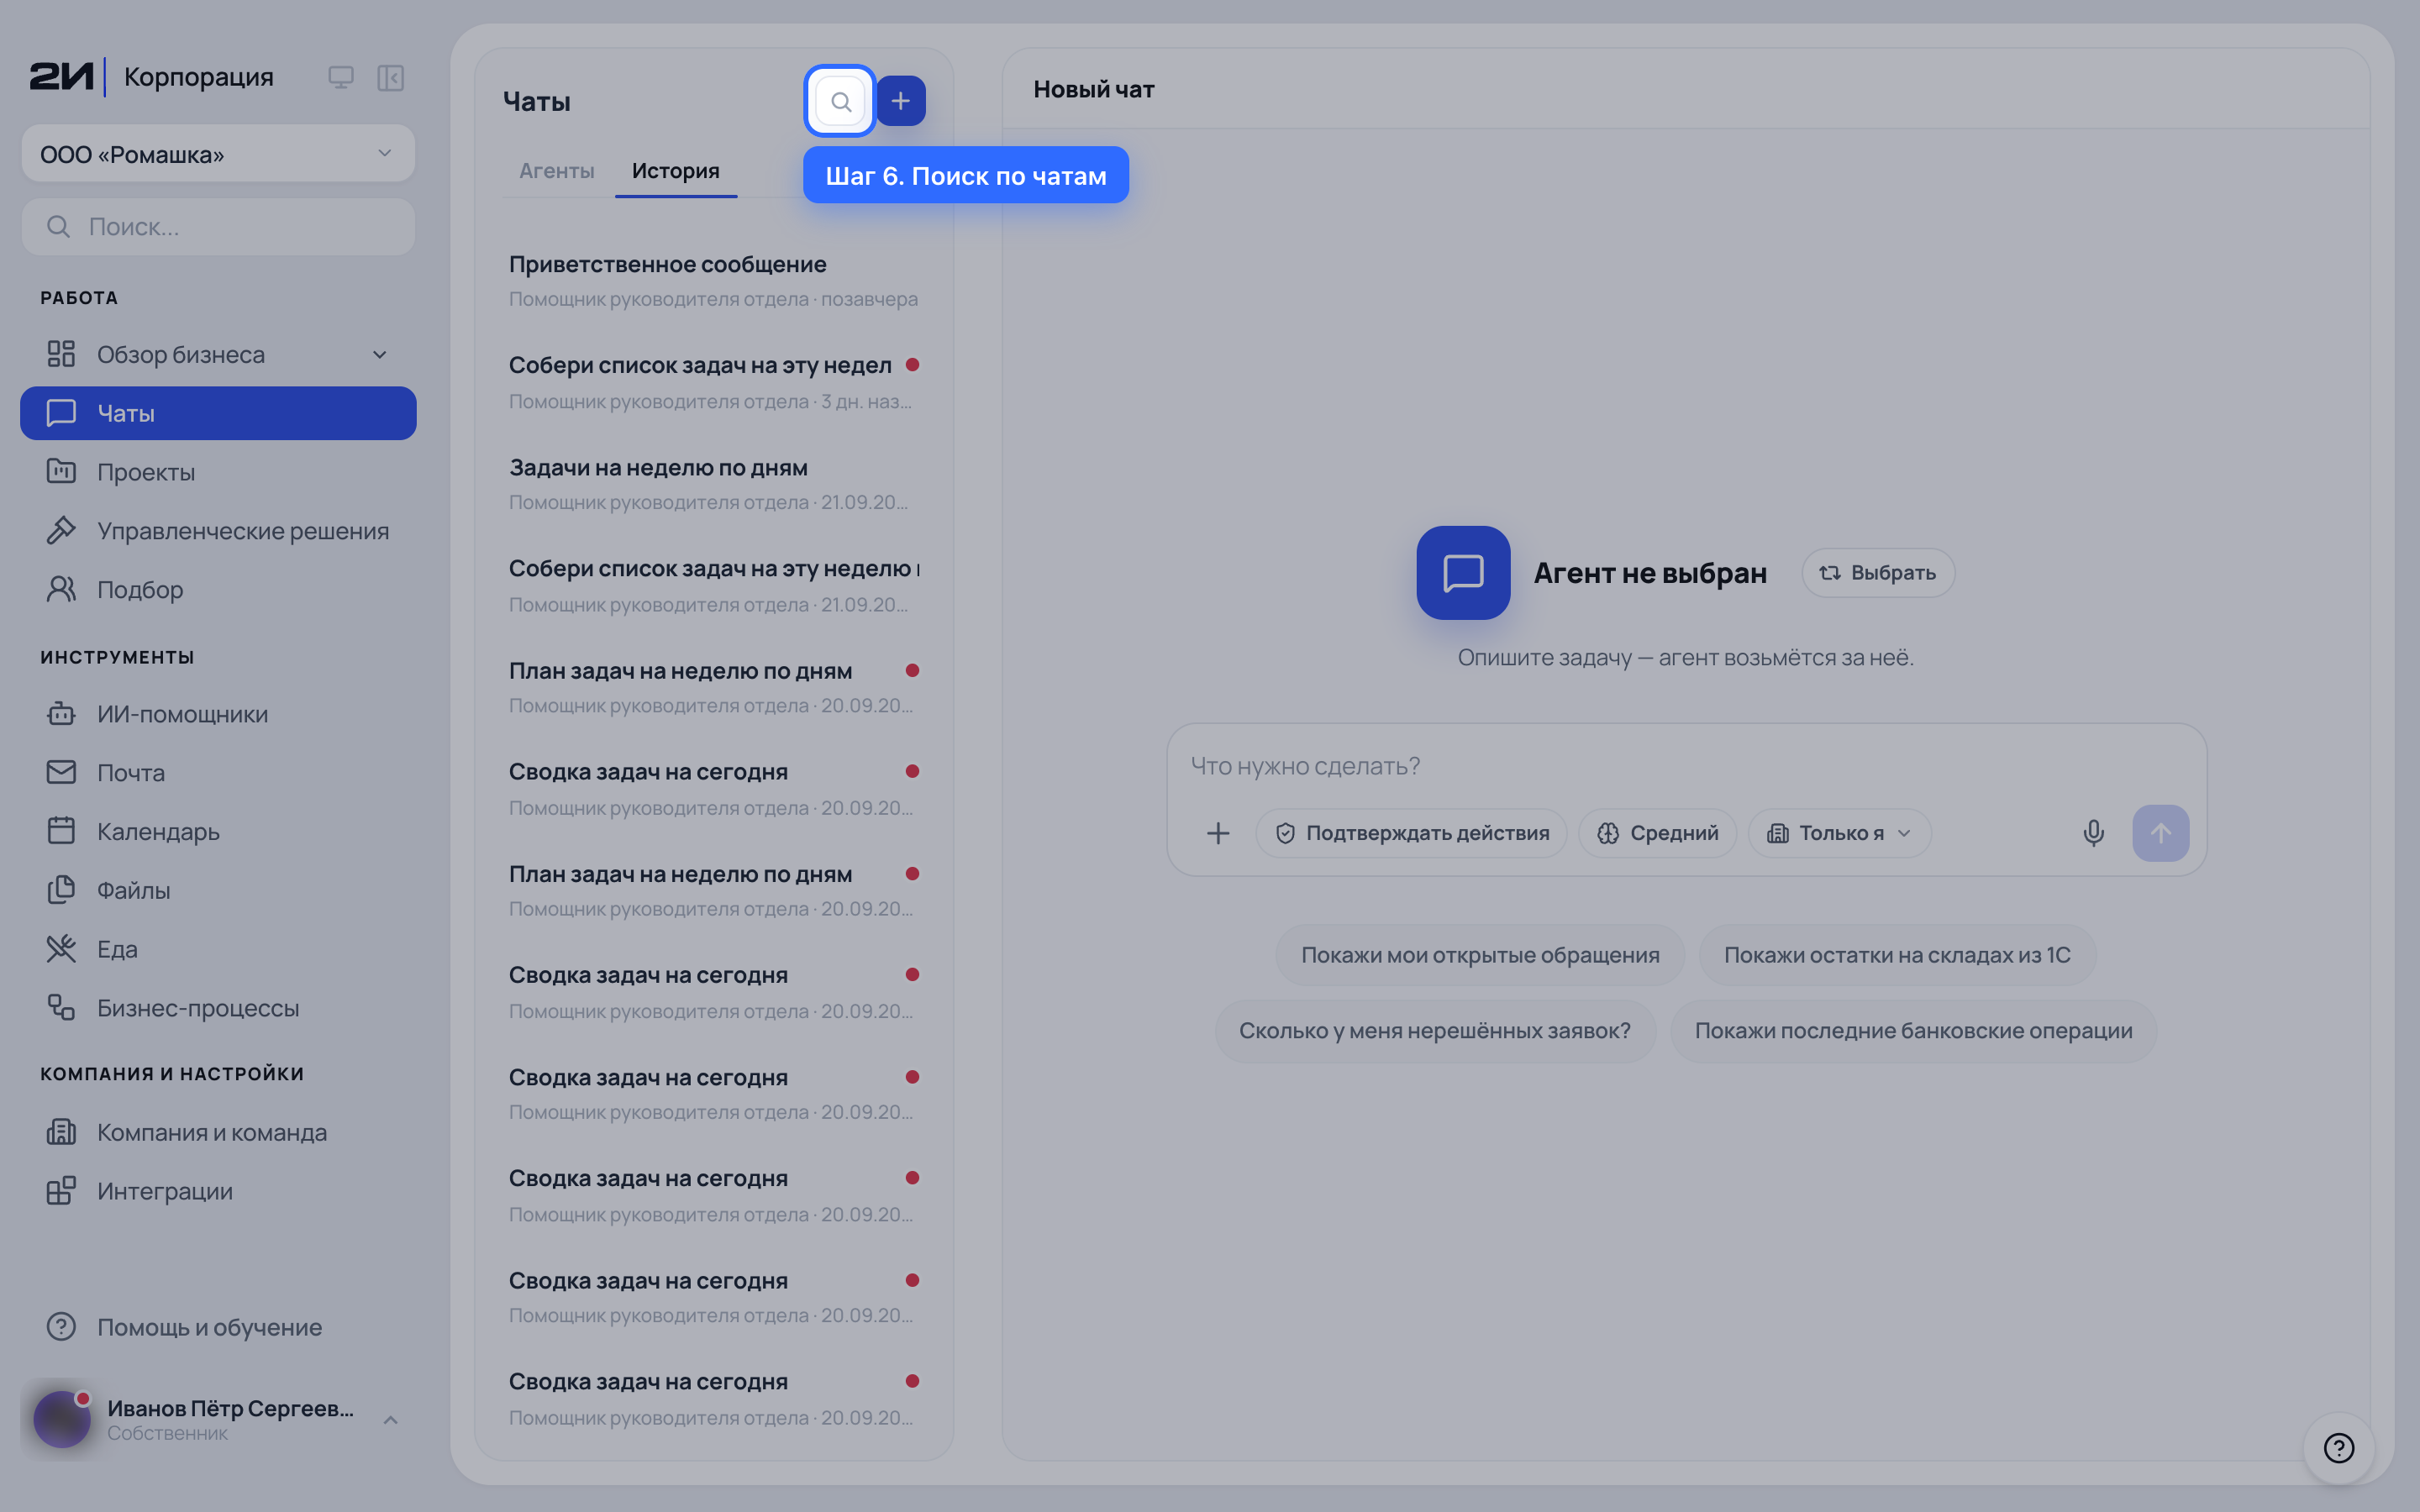This screenshot has height=1512, width=2420.
Task: Select suggestion Покажи последние банковские операции
Action: click(x=1913, y=1031)
